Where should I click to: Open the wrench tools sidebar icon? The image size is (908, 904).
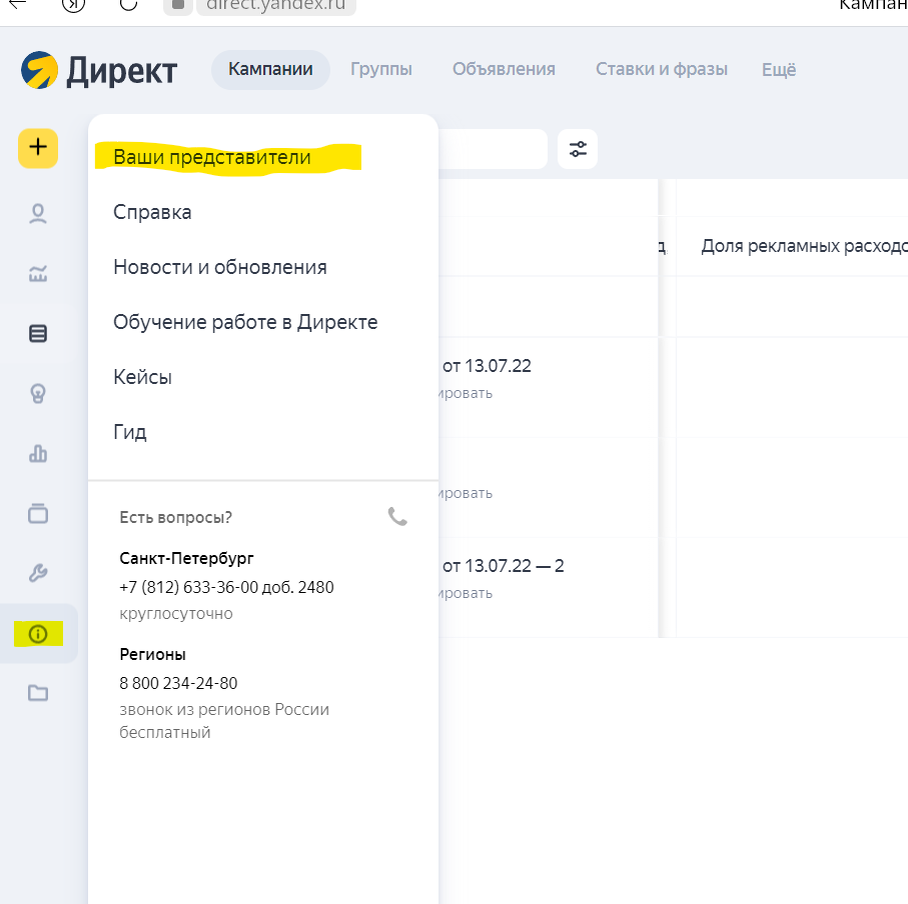[38, 573]
